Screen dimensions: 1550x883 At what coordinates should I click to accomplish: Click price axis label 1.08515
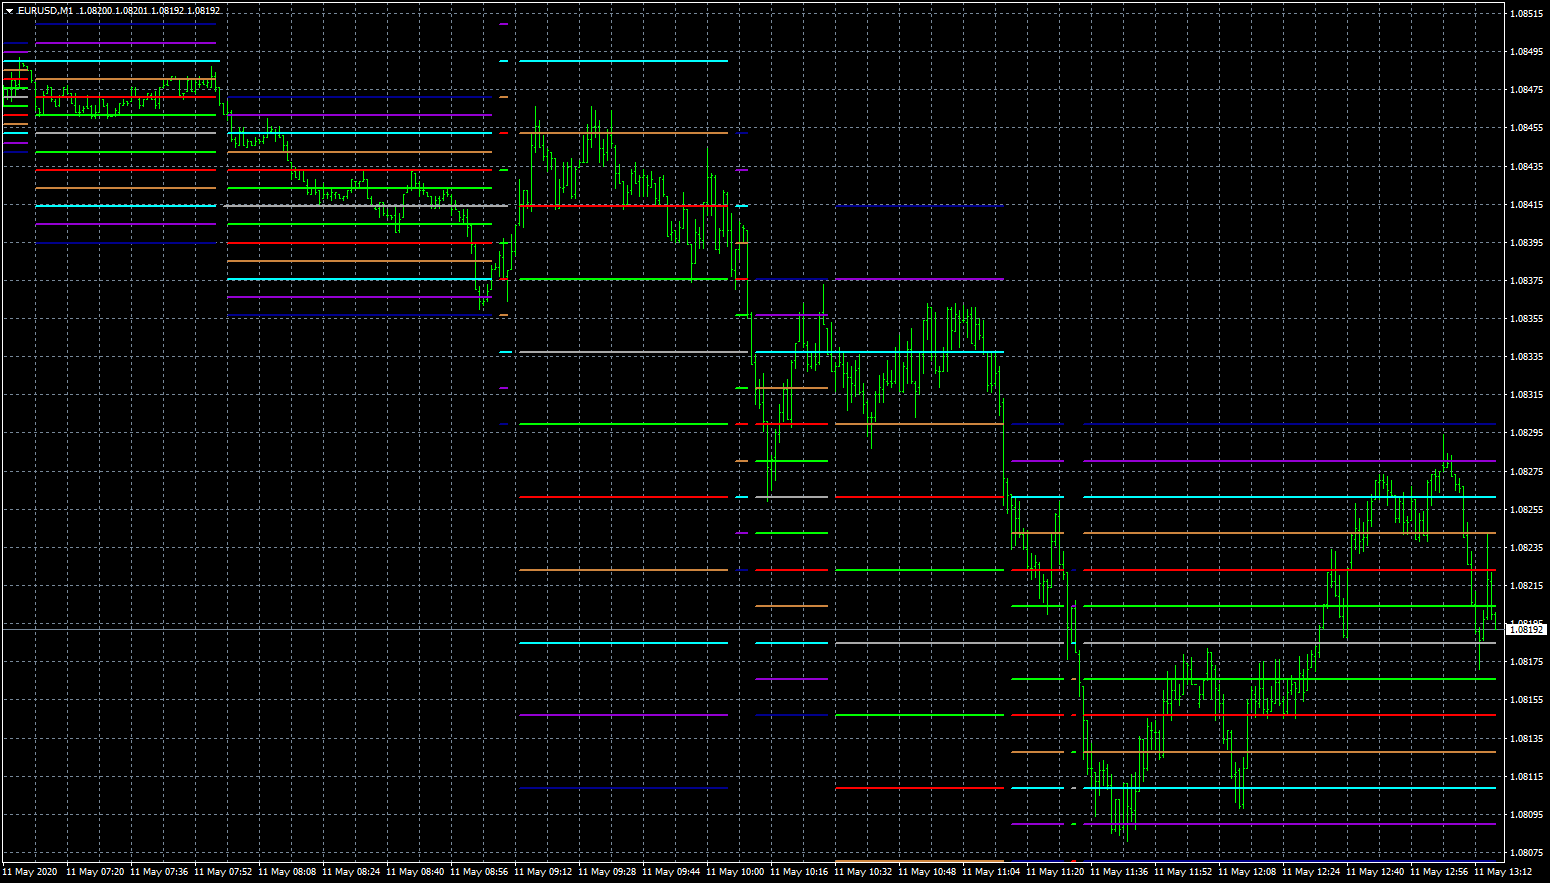[x=1526, y=14]
